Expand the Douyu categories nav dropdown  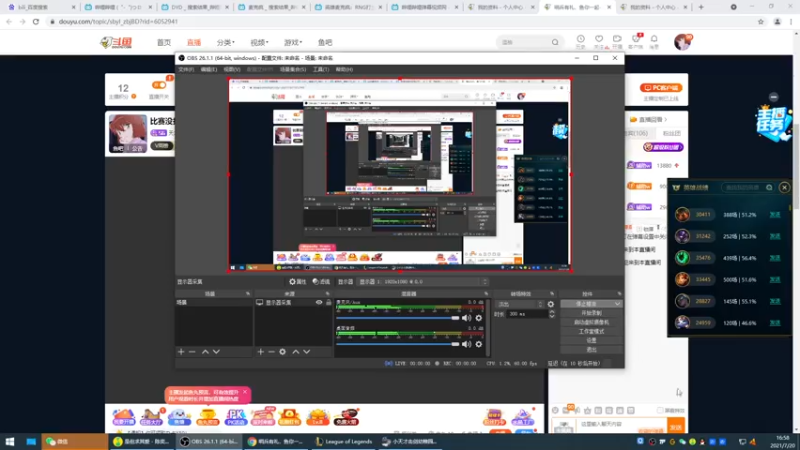coord(226,42)
